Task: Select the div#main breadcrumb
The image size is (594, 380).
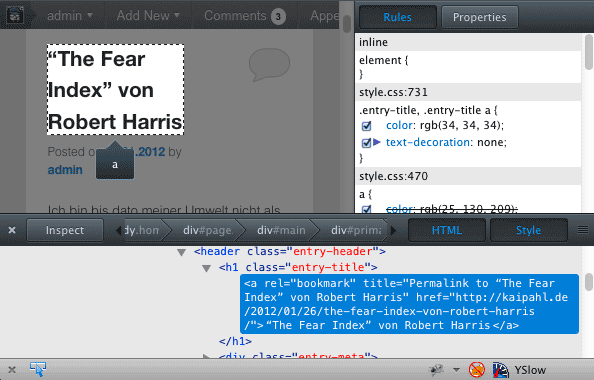Action: [281, 230]
